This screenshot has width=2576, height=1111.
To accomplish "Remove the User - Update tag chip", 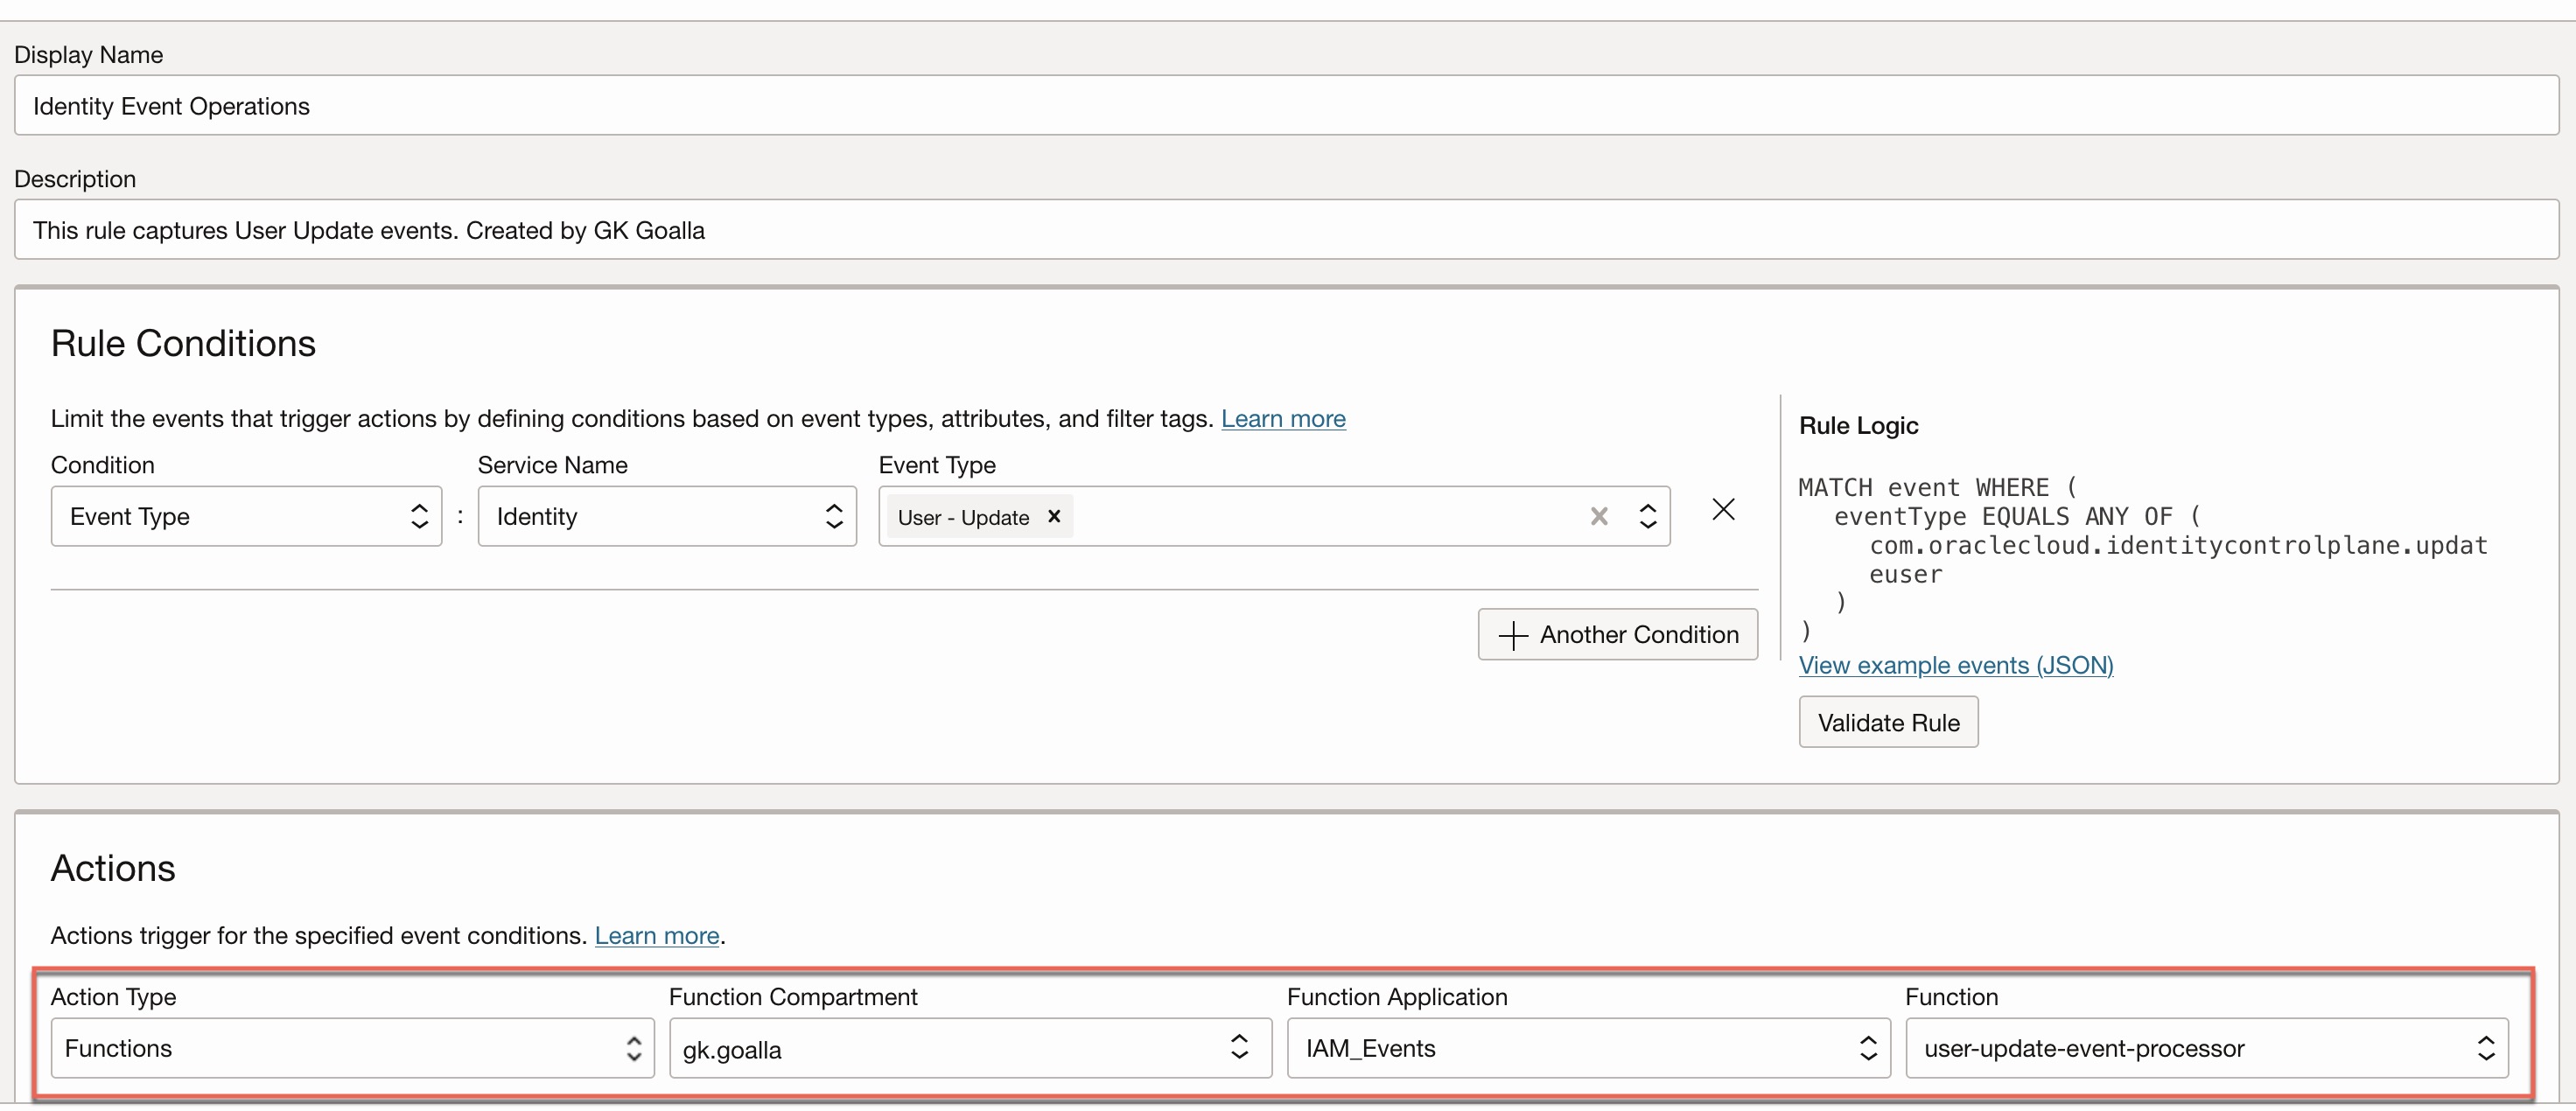I will [x=1053, y=516].
